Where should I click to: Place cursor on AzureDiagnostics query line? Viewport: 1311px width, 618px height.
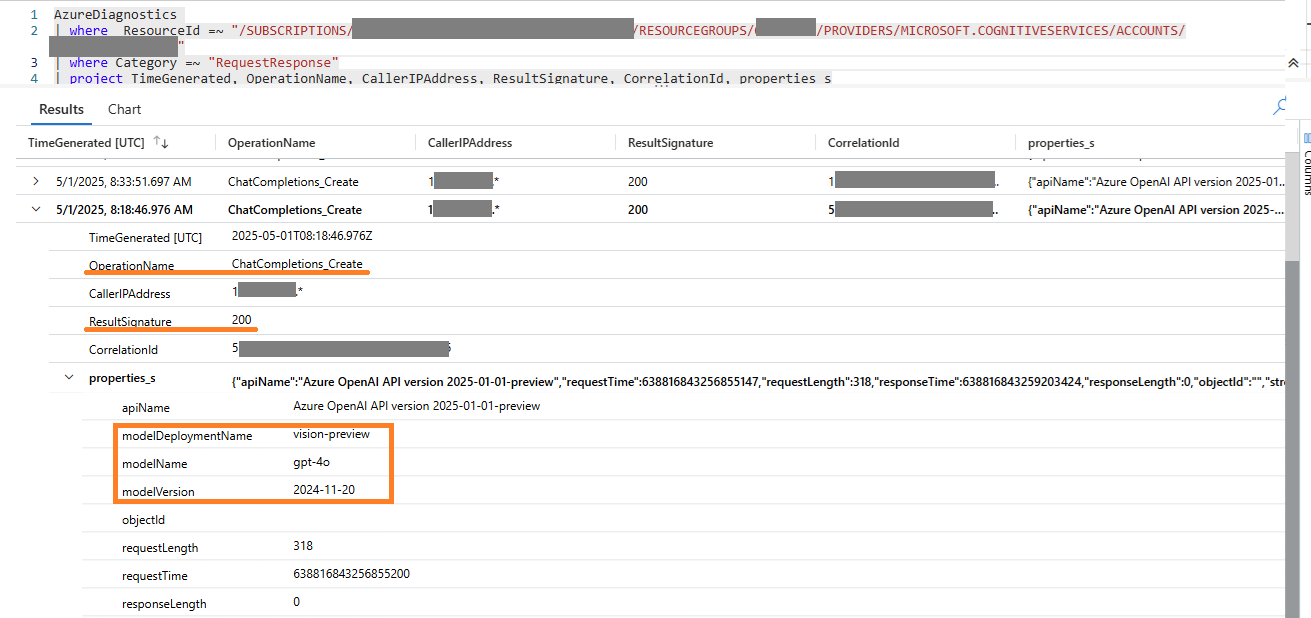coord(116,15)
